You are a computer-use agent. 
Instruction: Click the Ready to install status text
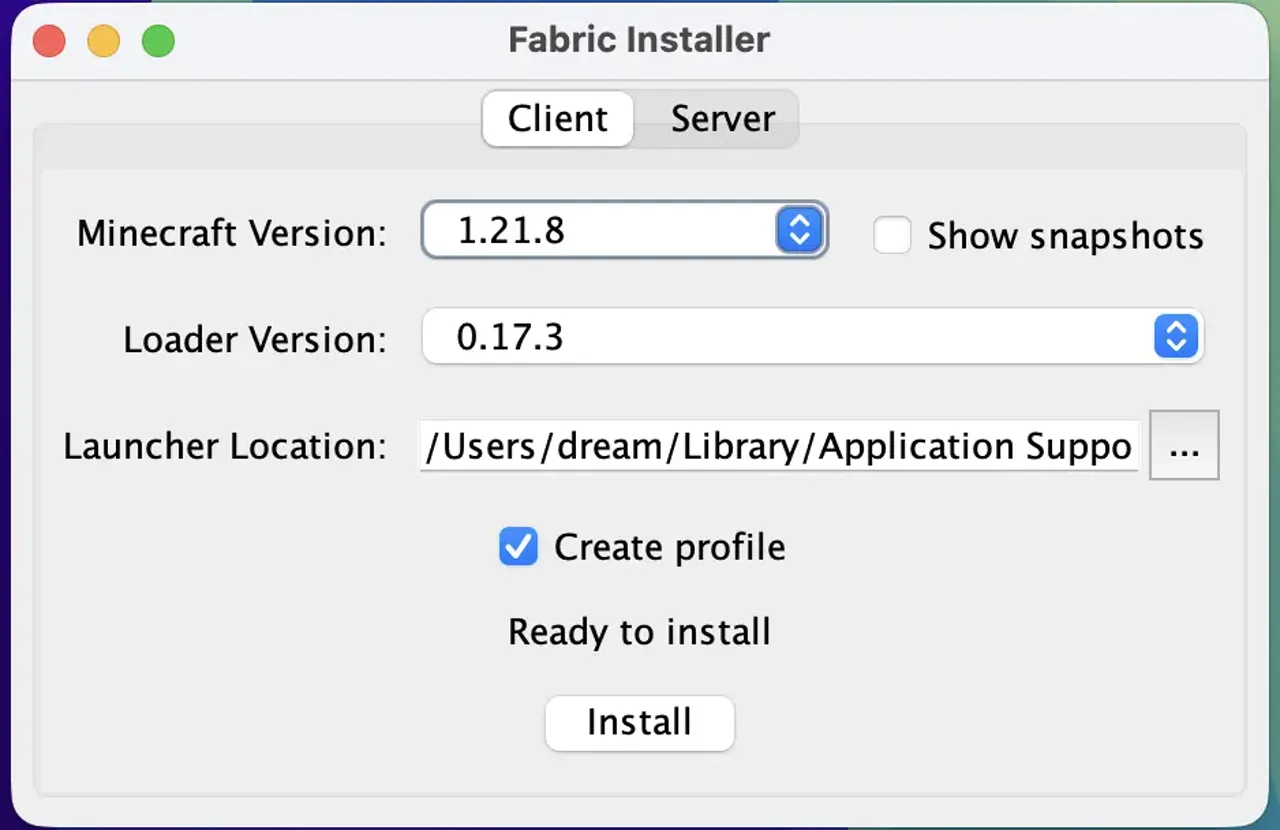[639, 632]
